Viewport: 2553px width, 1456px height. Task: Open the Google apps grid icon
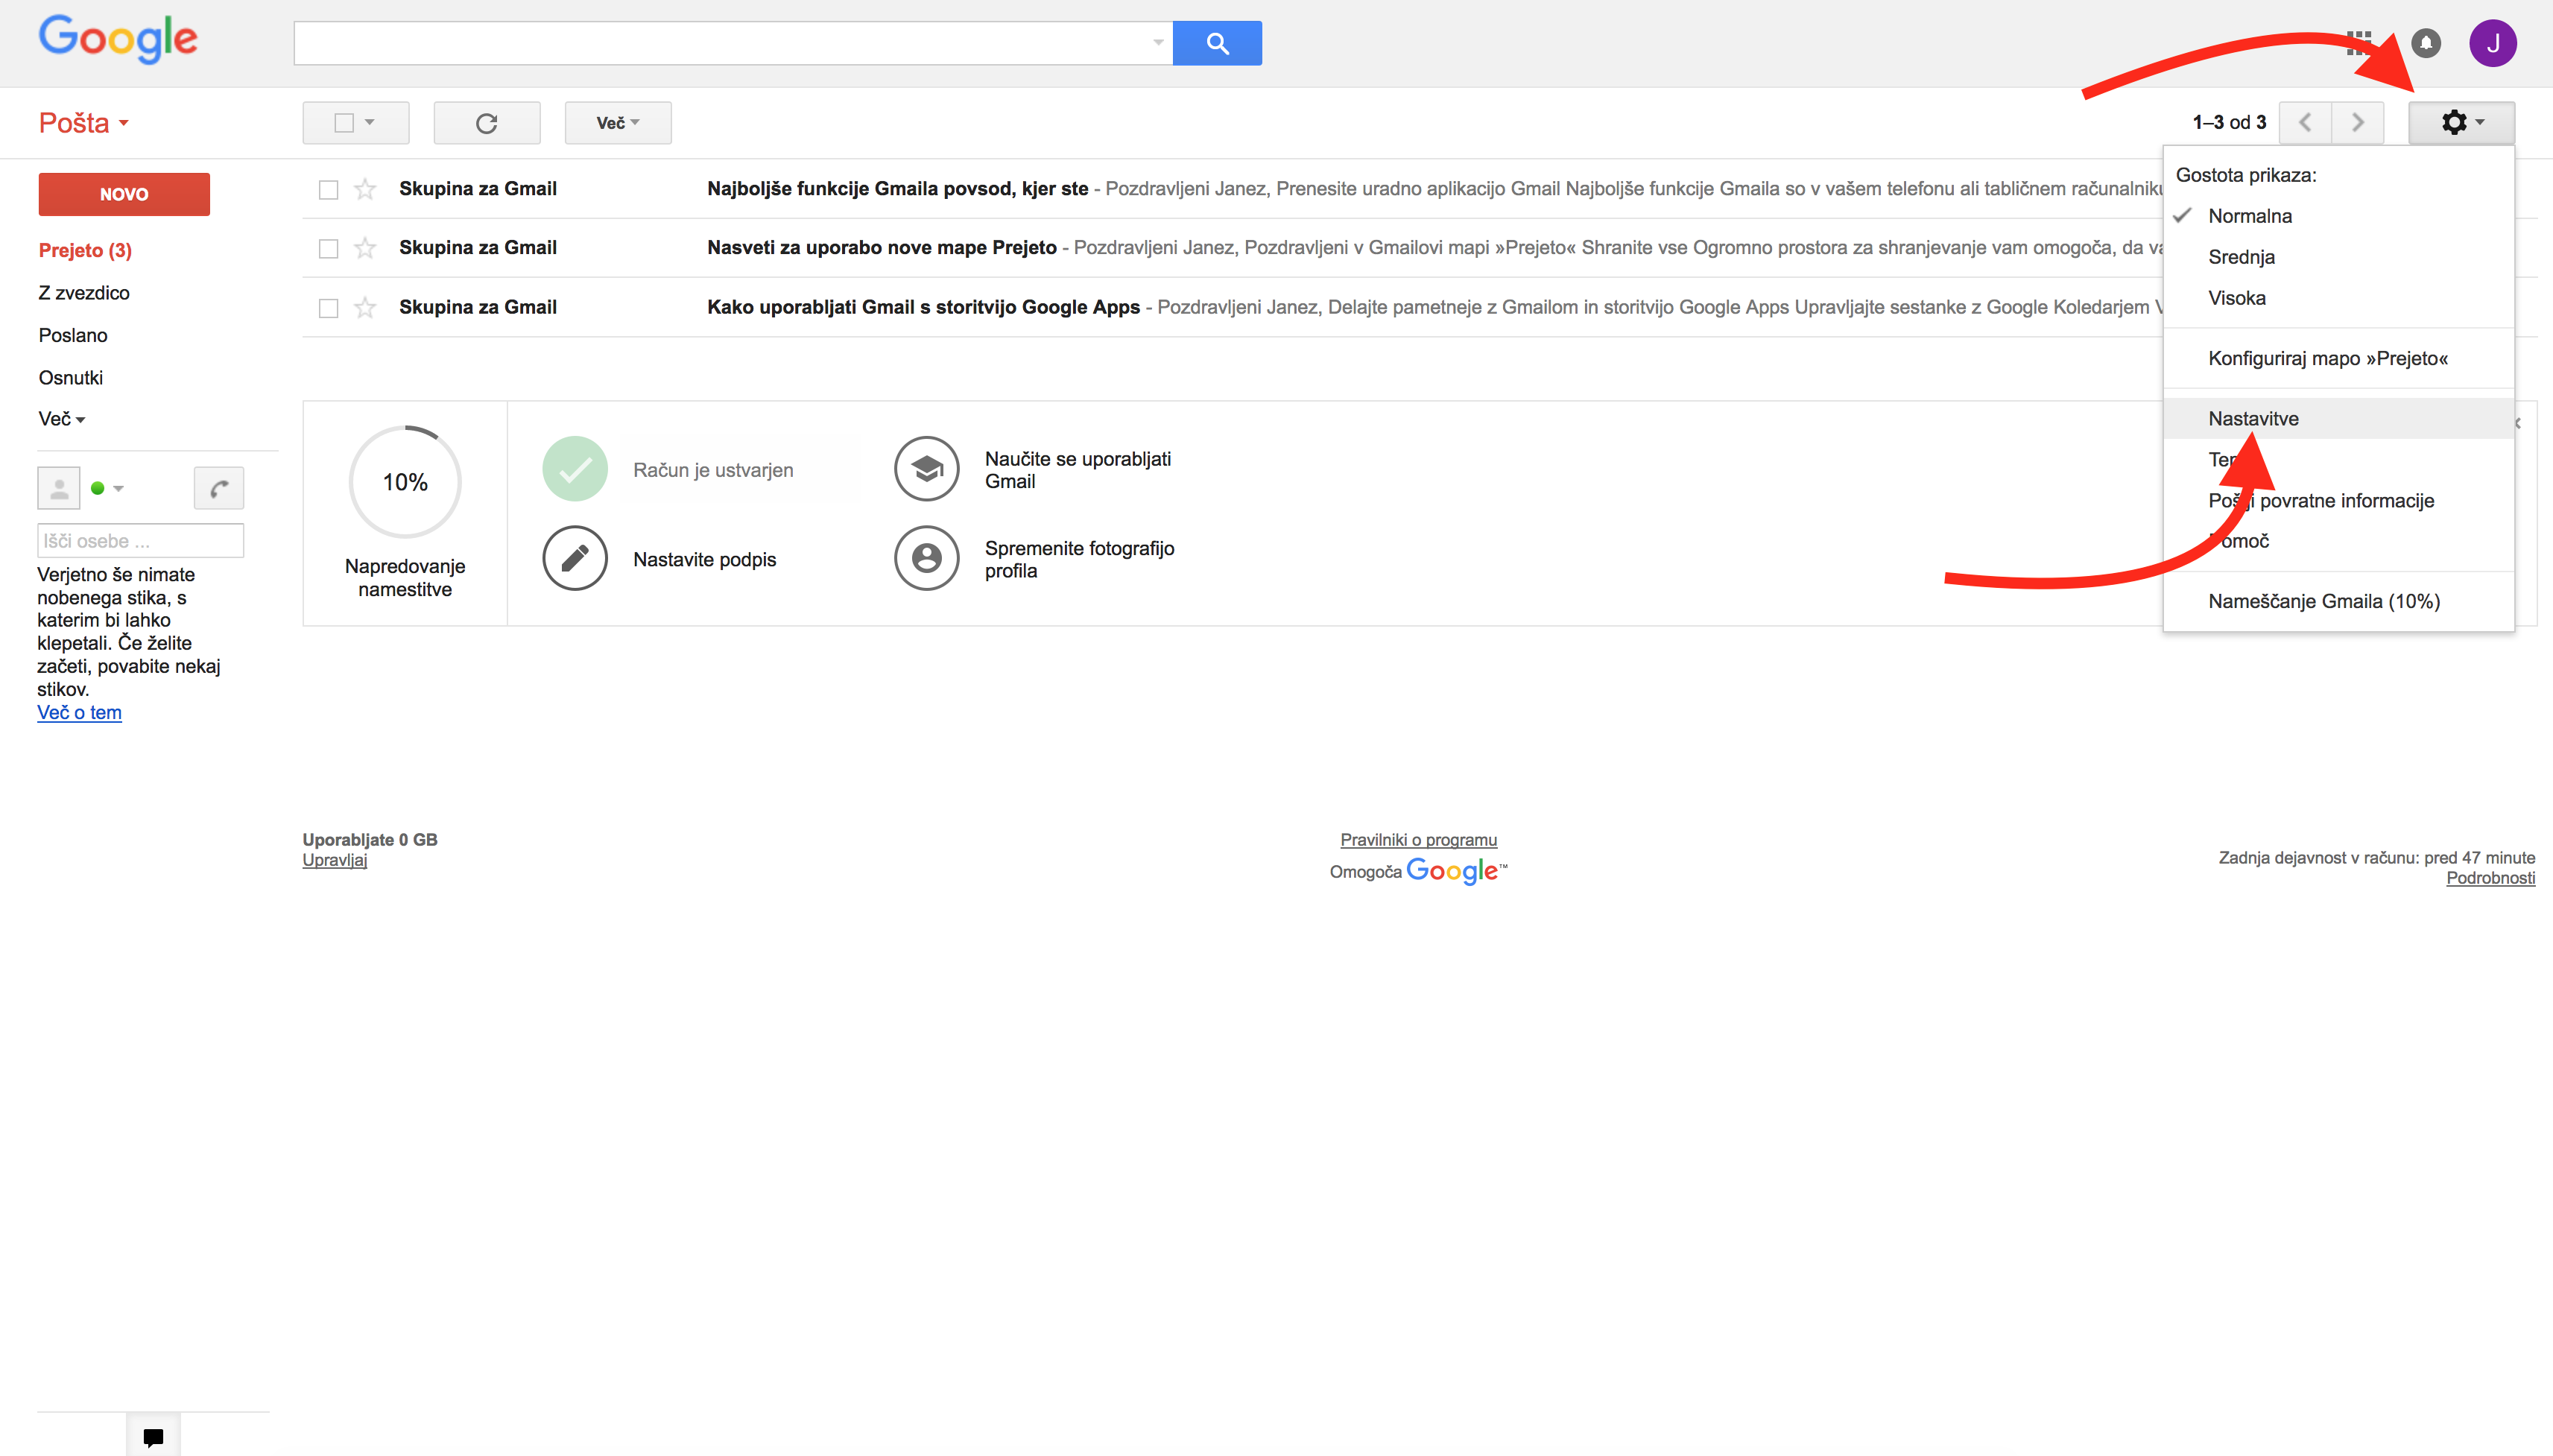click(2359, 42)
